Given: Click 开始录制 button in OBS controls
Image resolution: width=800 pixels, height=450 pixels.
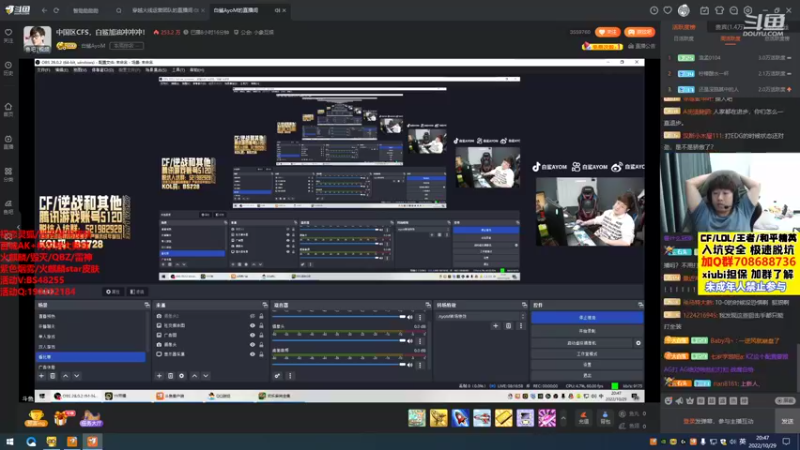Looking at the screenshot, I should (x=587, y=331).
